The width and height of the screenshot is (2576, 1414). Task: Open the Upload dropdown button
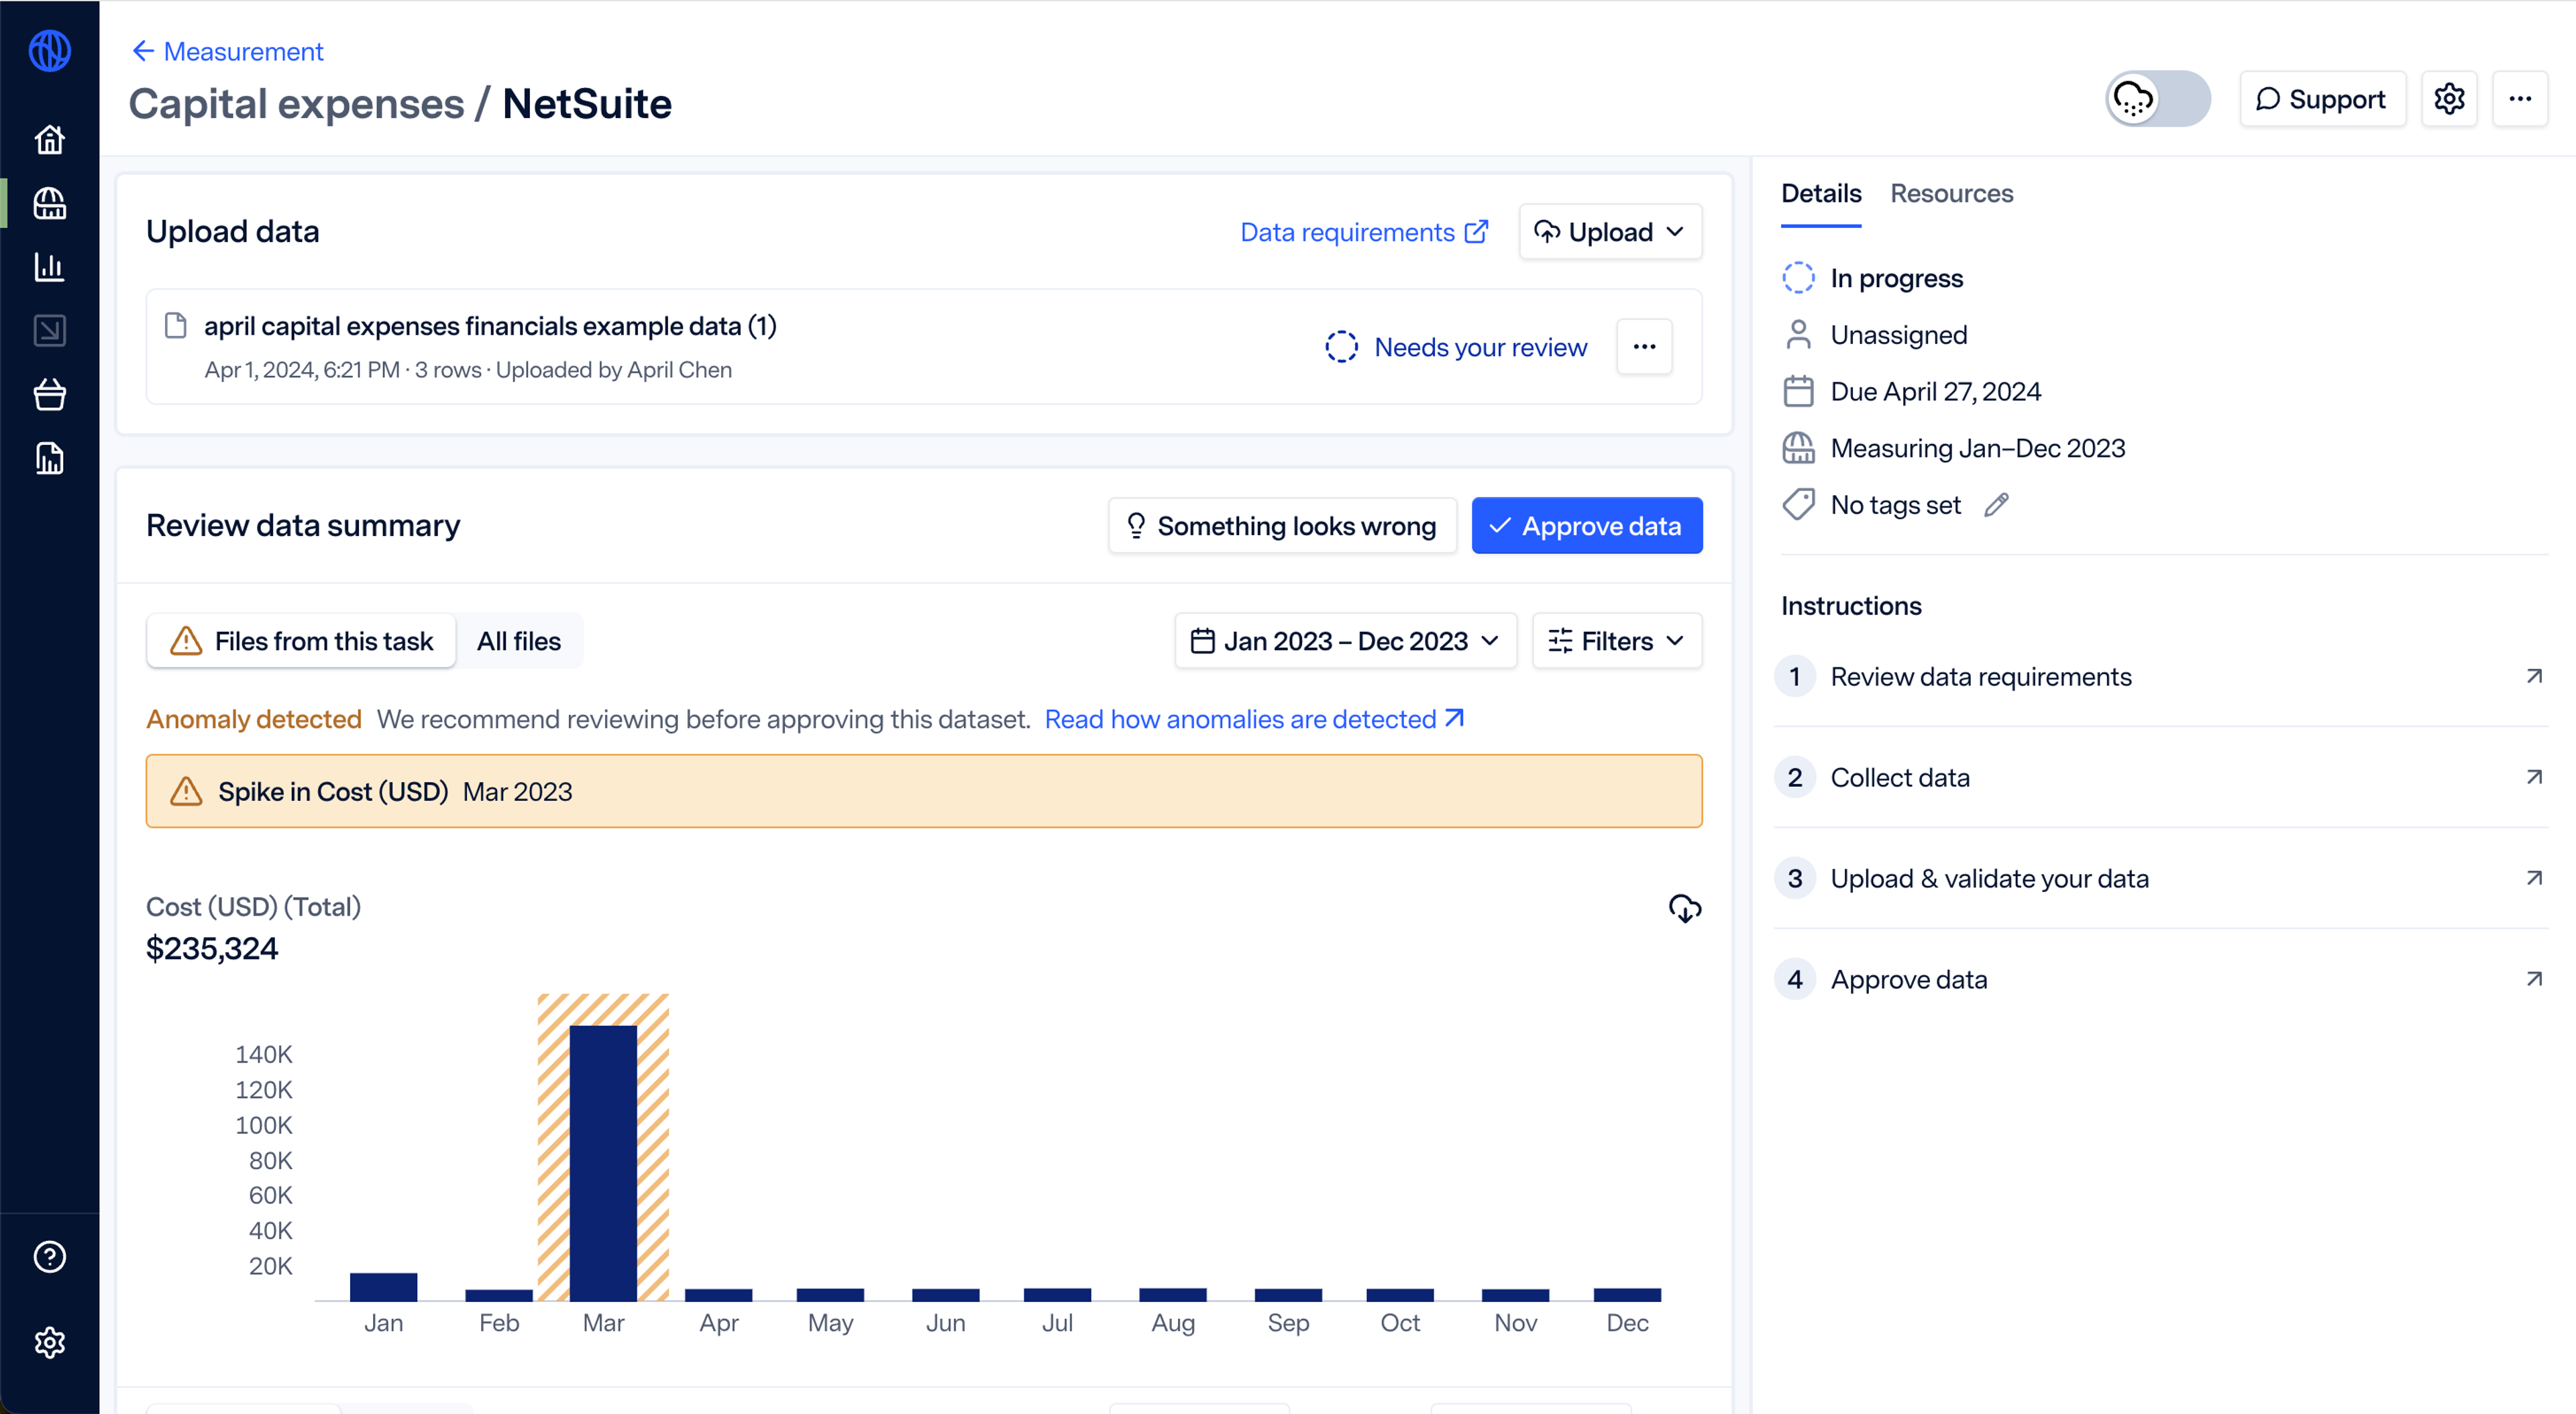(1610, 232)
